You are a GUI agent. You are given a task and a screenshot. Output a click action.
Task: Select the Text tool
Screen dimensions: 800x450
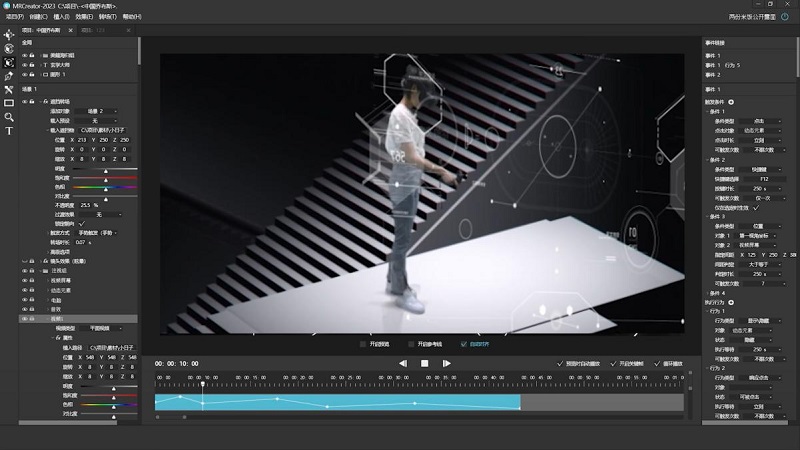[x=9, y=131]
